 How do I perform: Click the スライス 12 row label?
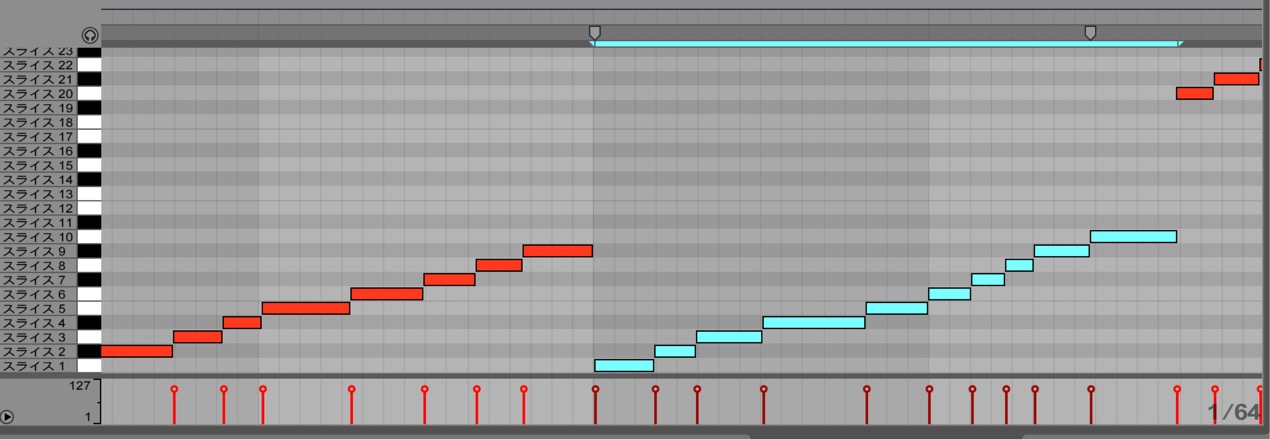point(38,208)
